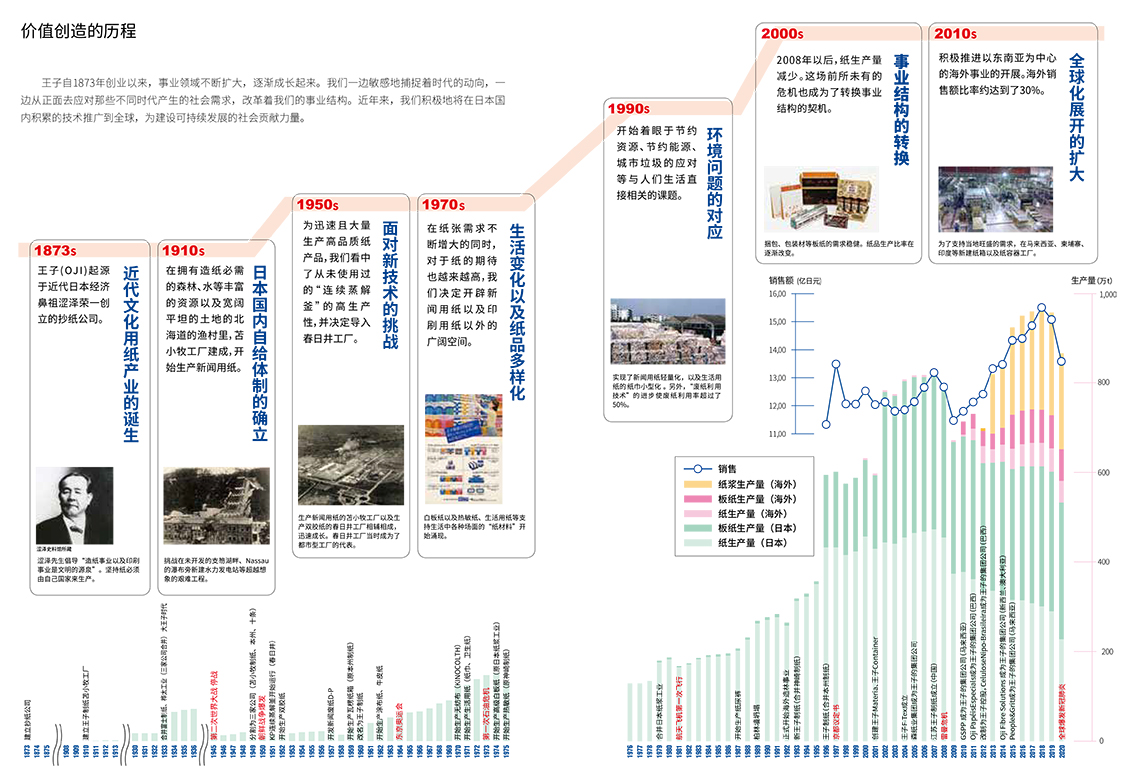Click the red event 第二次世界大战停战
Image resolution: width=1123 pixels, height=770 pixels.
214,705
